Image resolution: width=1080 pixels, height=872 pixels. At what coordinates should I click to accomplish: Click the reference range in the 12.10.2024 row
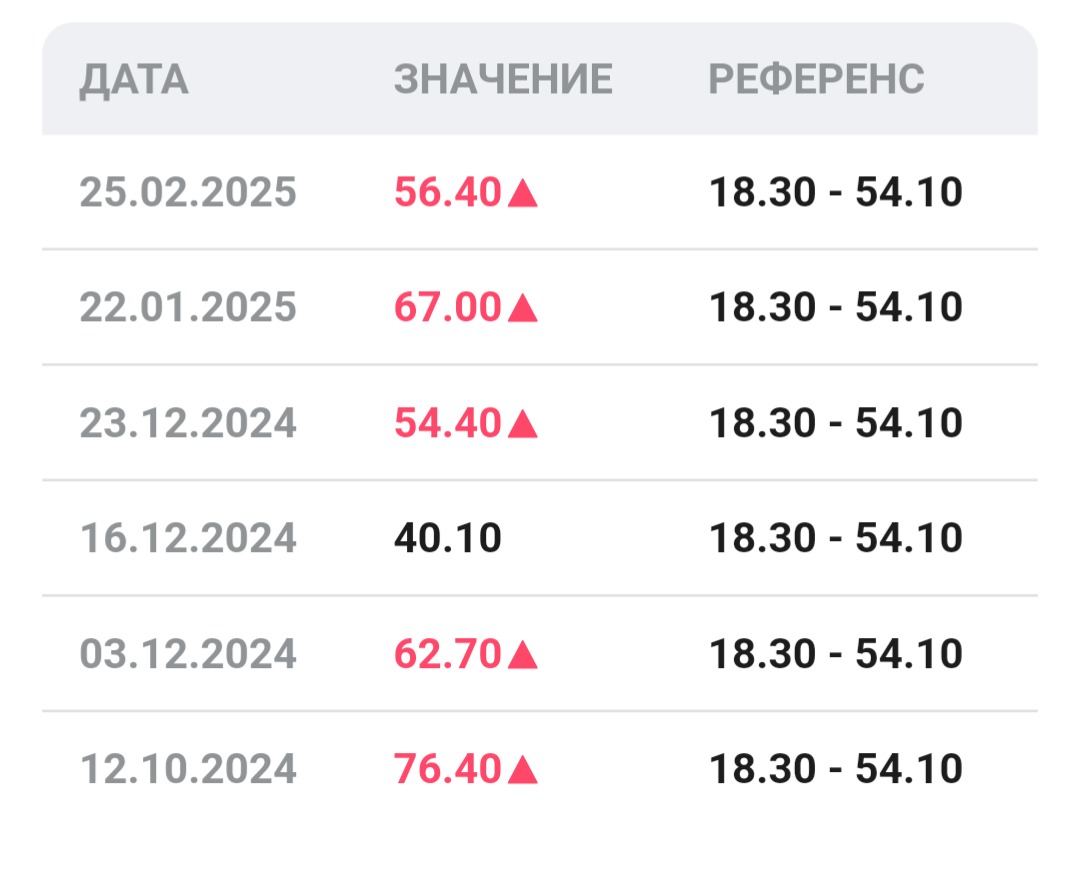(x=835, y=770)
